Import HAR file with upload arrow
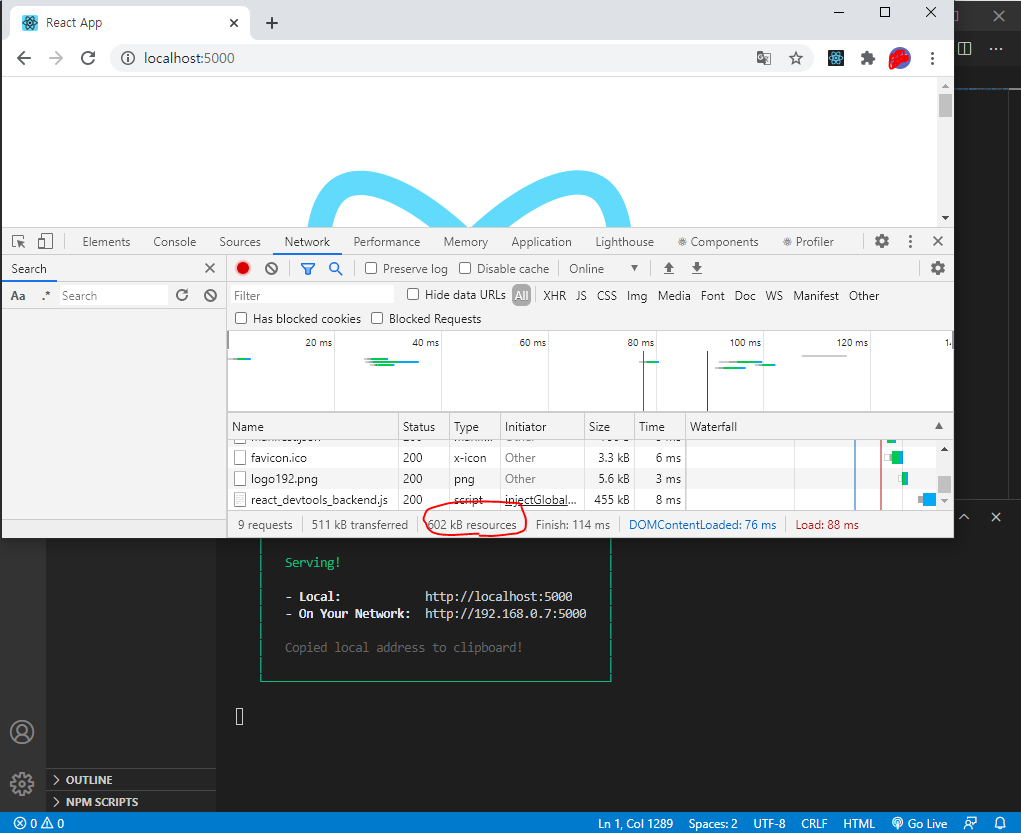Viewport: 1021px width, 833px height. pyautogui.click(x=669, y=268)
